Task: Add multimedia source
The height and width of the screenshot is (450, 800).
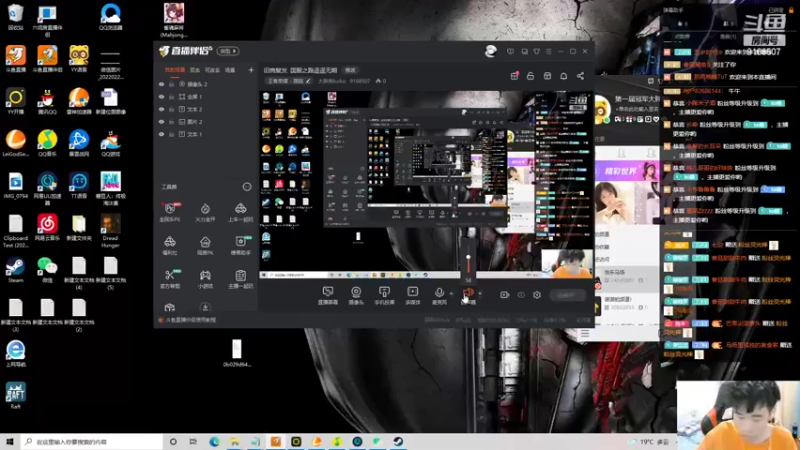Action: (x=412, y=295)
